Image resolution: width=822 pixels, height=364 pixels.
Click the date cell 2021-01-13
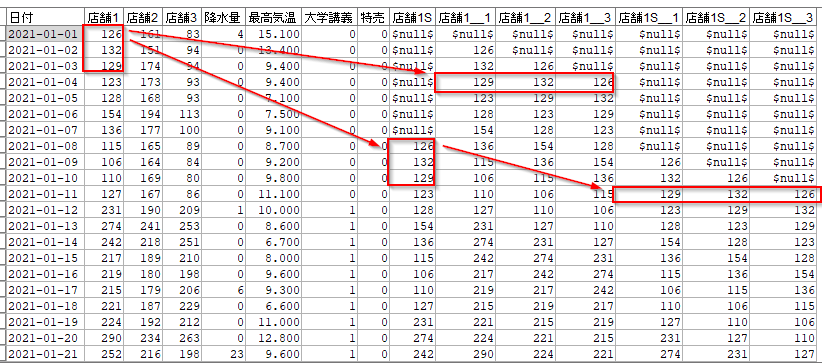(x=45, y=226)
